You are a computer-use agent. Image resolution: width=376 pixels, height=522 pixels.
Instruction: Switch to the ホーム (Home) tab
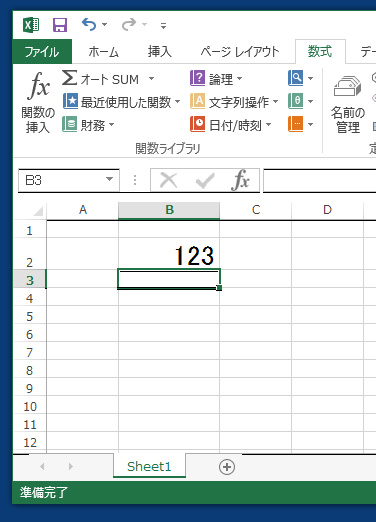click(104, 52)
